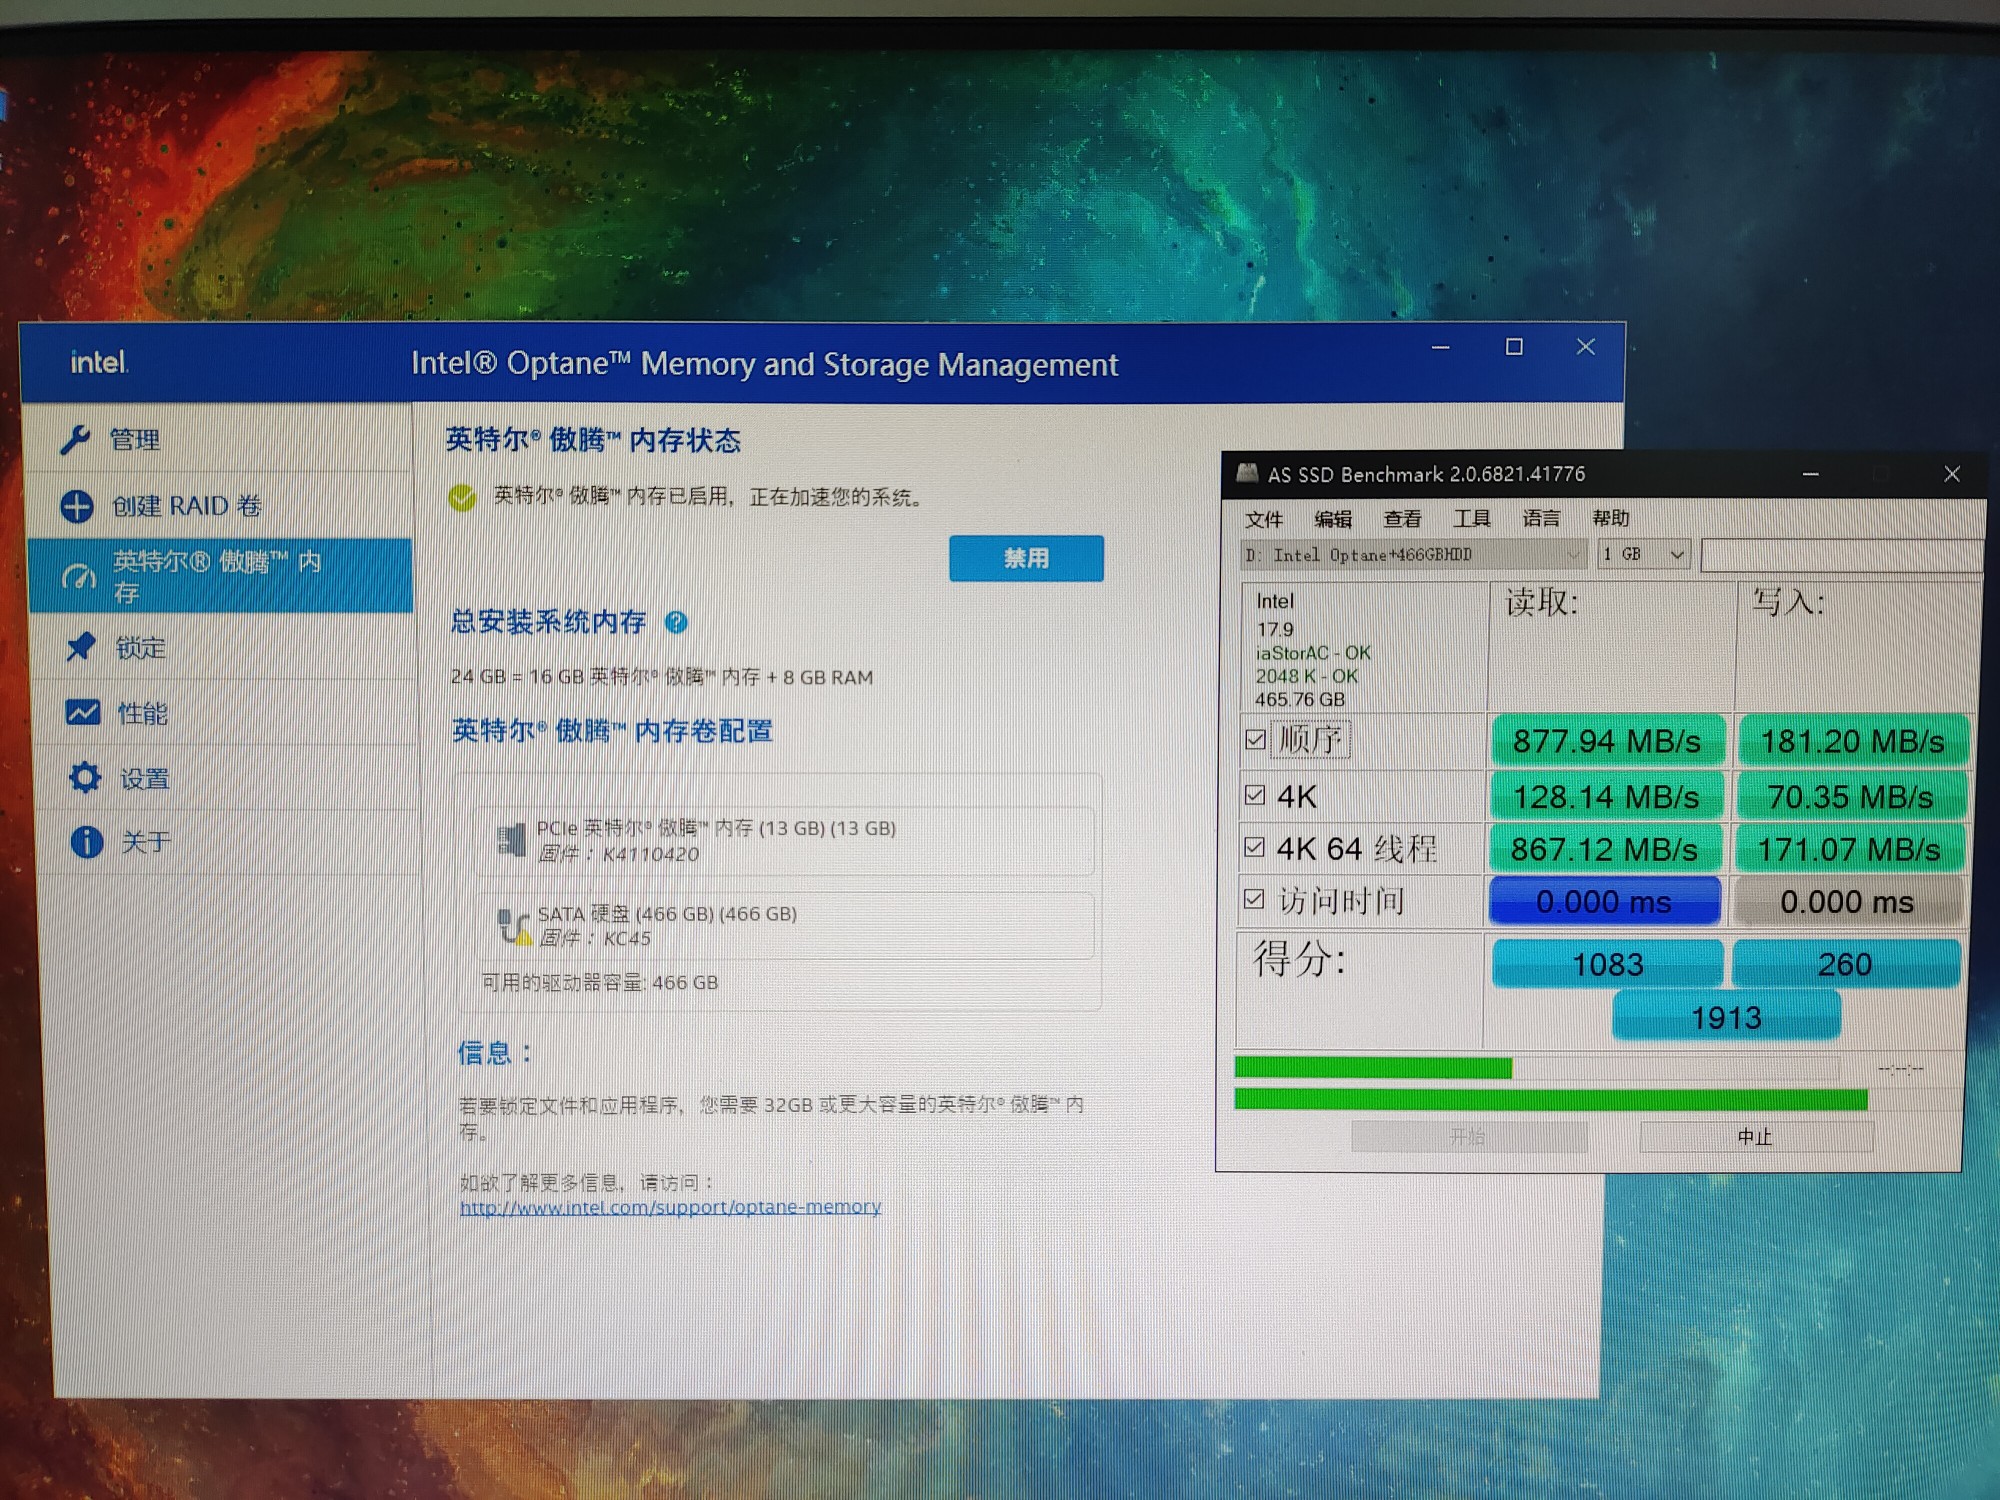Click the gear icon for 设置
Viewport: 2000px width, 1500px height.
[84, 777]
